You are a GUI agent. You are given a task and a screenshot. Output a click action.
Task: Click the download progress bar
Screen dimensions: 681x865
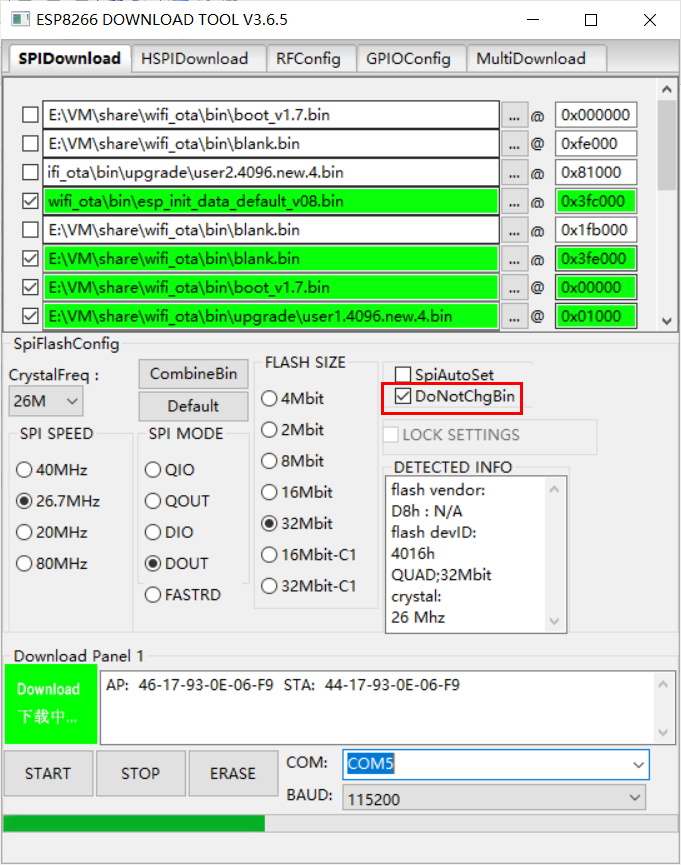pos(340,823)
